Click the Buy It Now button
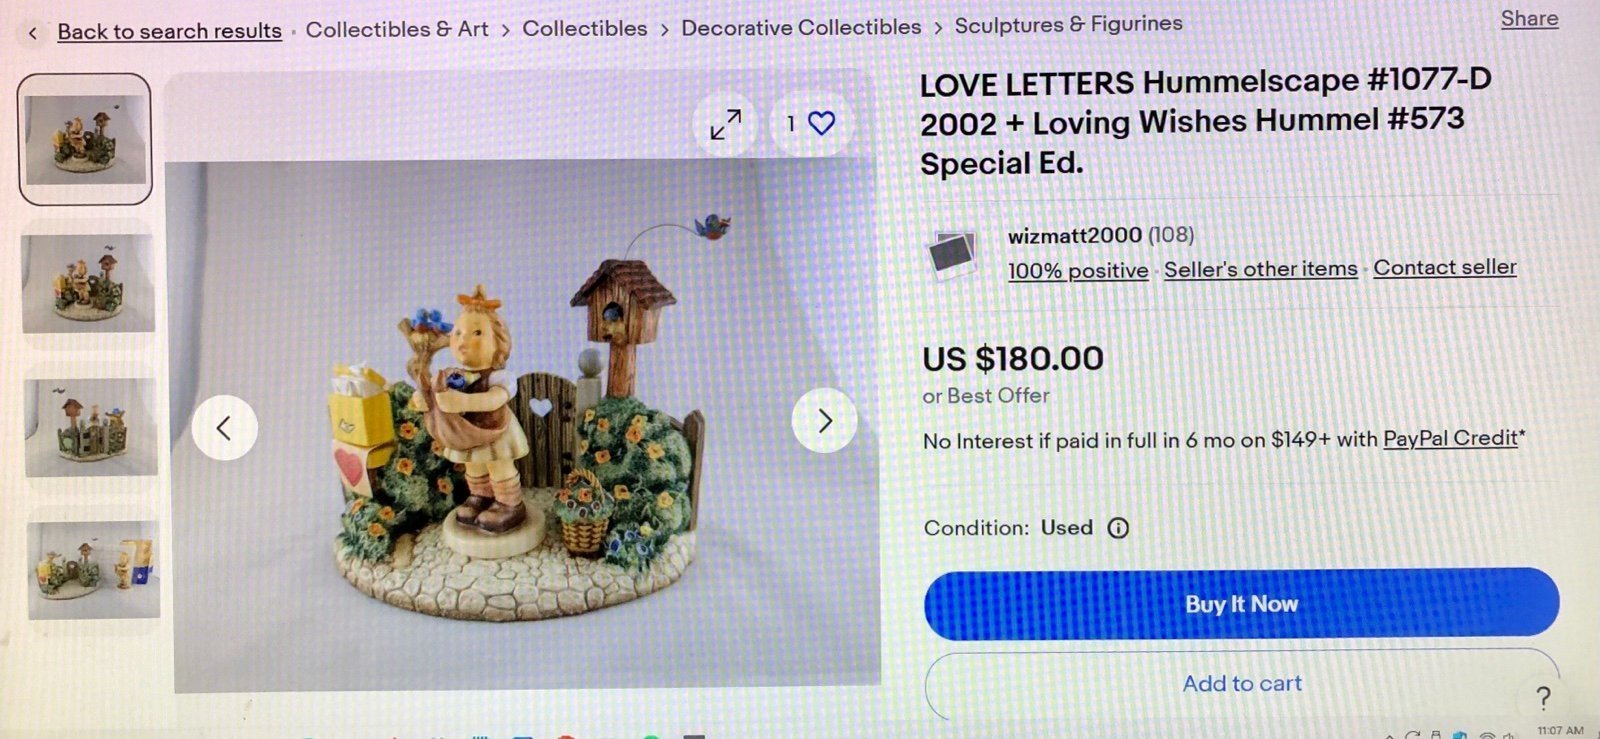 (1241, 604)
